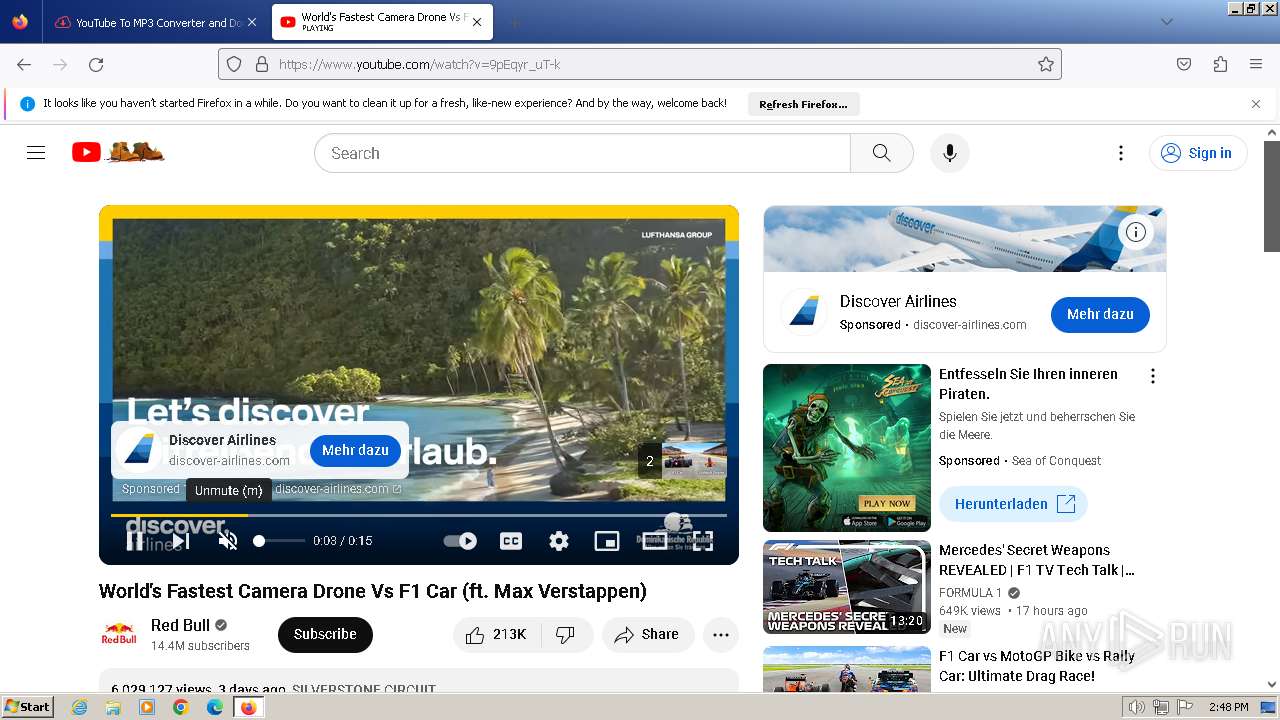Image resolution: width=1280 pixels, height=720 pixels.
Task: Save to Pocket icon
Action: 1184,64
